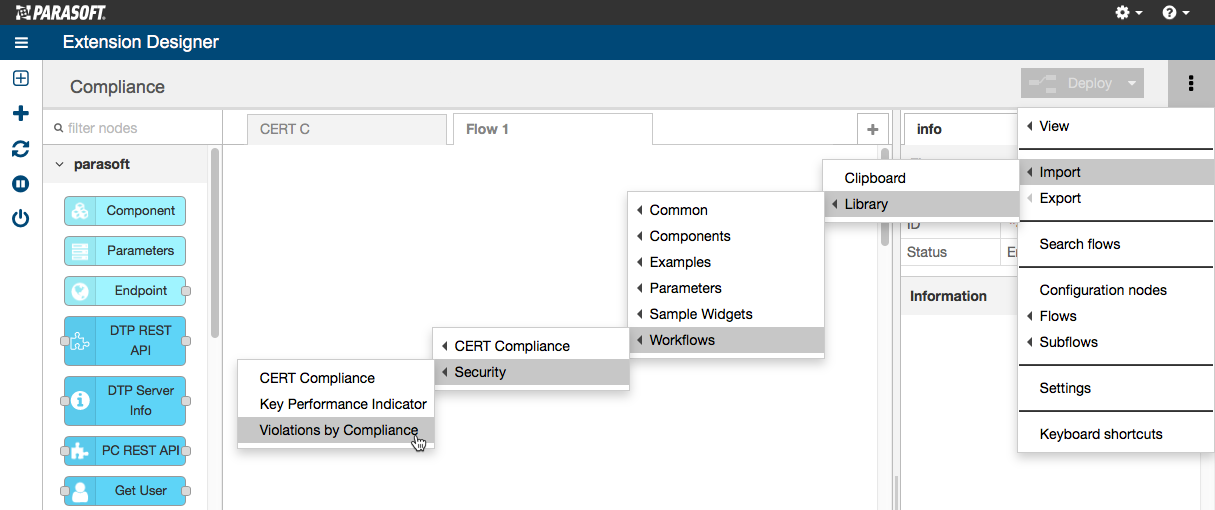Select the Component node in palette

click(x=125, y=211)
